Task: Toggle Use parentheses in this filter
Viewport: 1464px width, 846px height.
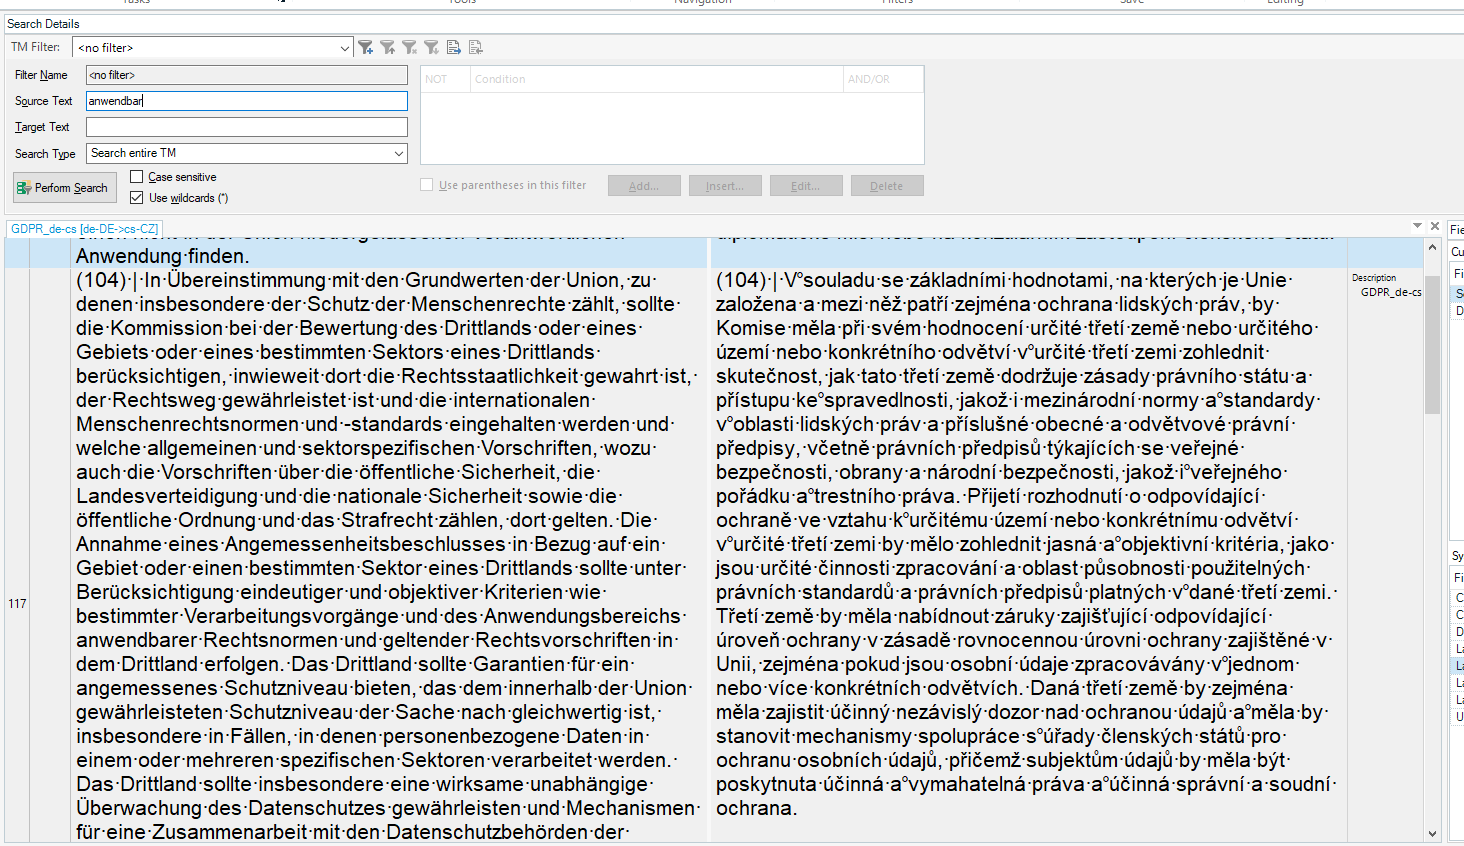Action: [x=427, y=185]
